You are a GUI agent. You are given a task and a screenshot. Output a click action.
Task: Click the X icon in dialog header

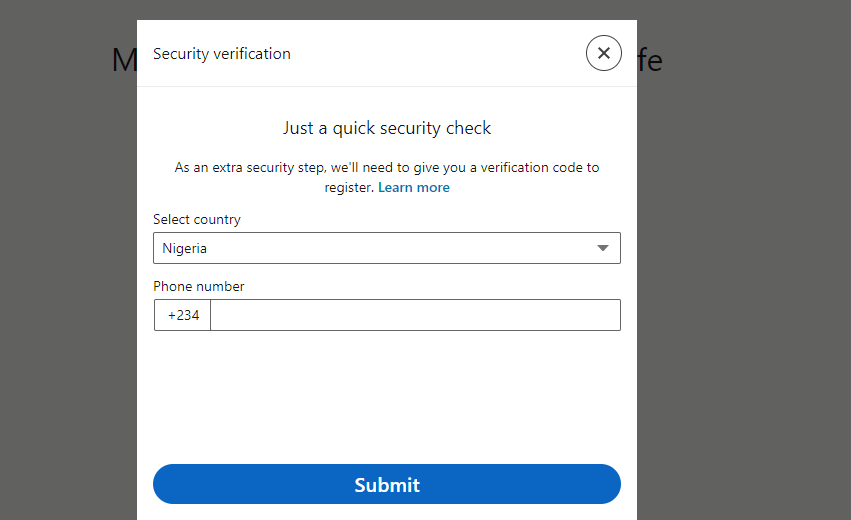point(604,53)
